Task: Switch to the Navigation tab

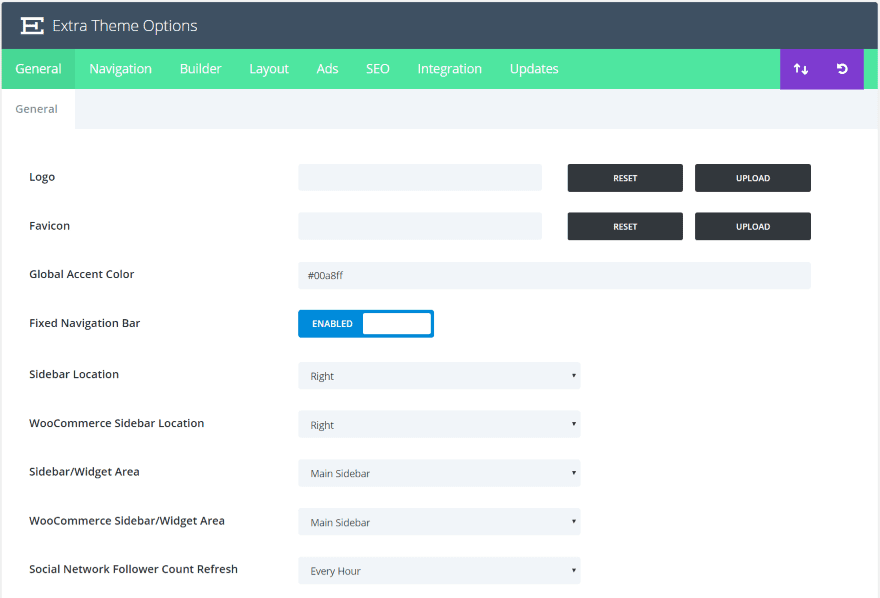Action: click(120, 69)
